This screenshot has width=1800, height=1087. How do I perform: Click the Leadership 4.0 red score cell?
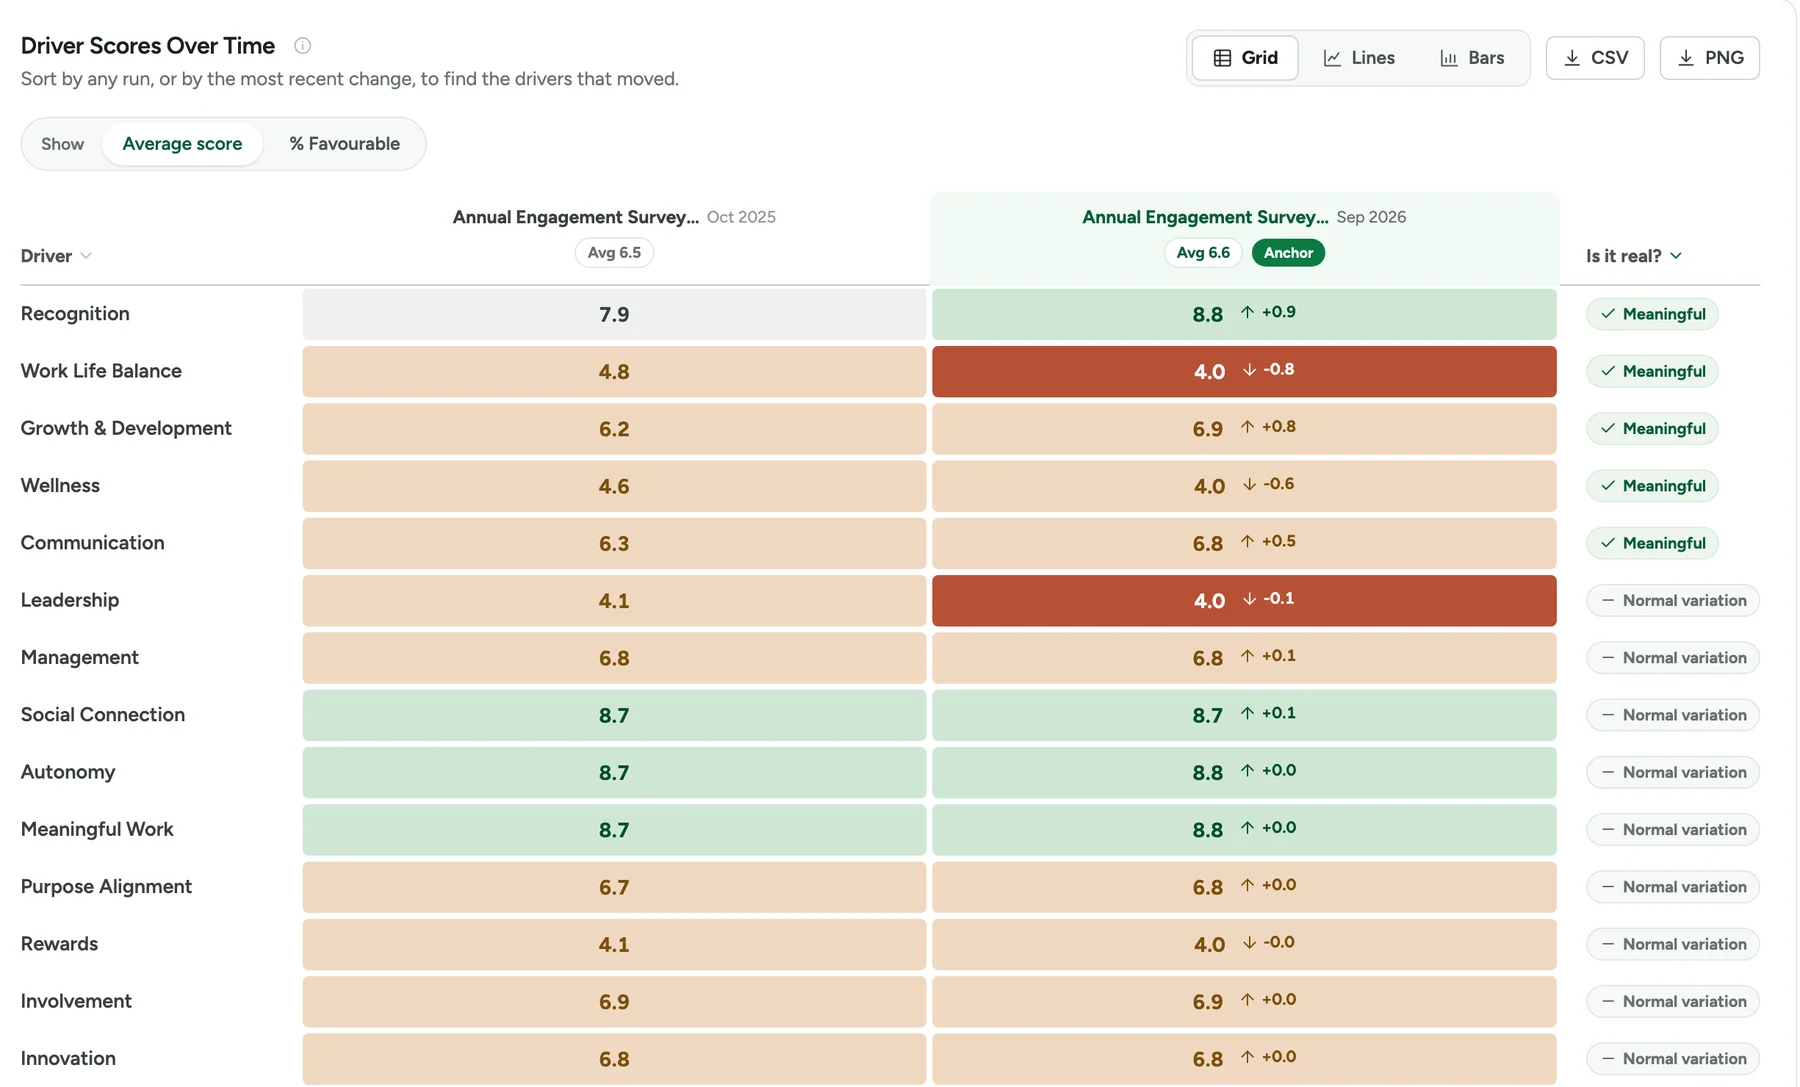1244,600
